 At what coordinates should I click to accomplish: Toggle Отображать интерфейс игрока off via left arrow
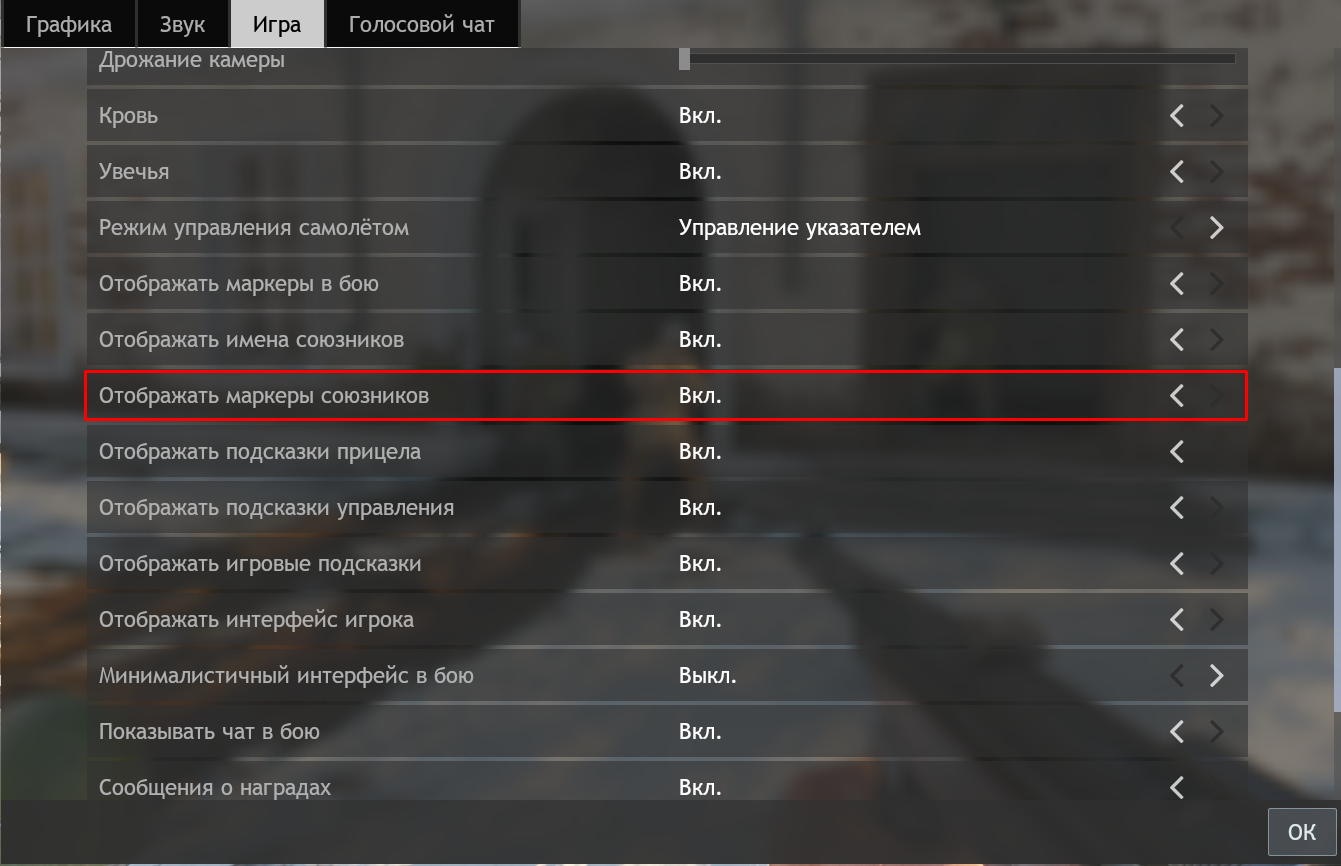[1177, 620]
